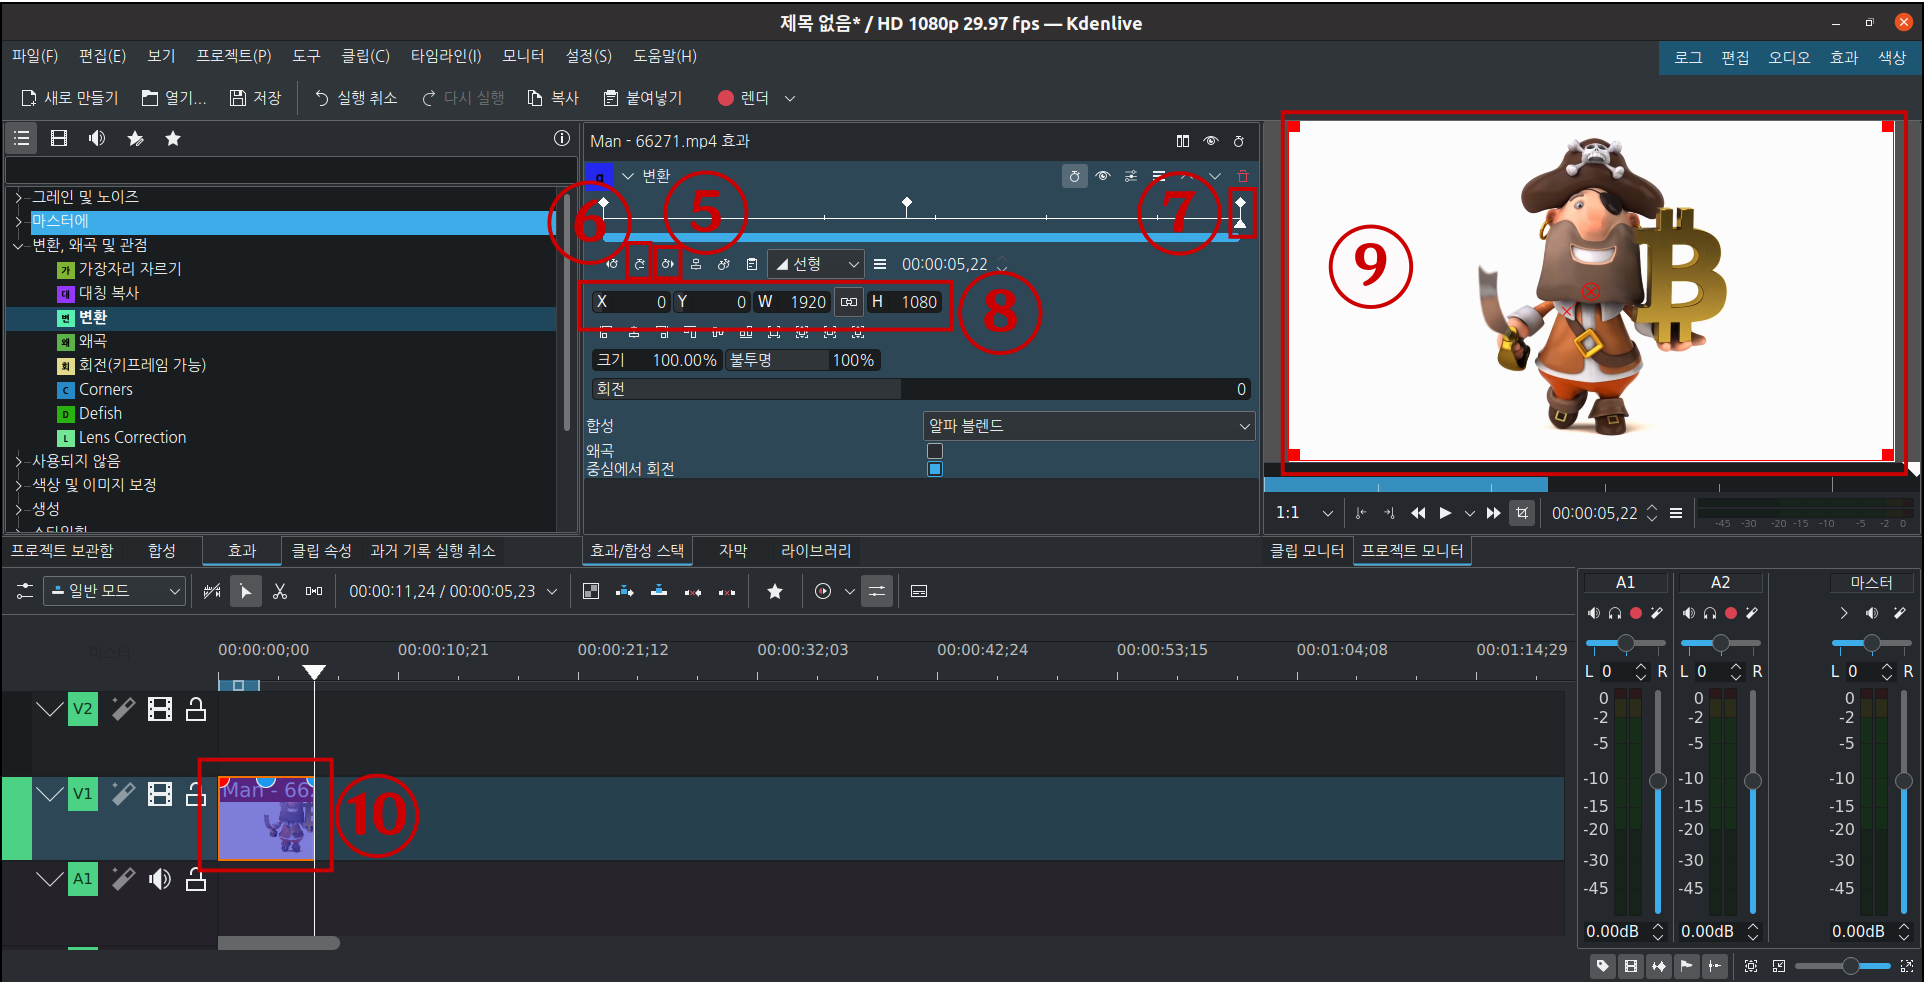
Task: Open the 선형 keyframe interpolation dropdown
Action: 815,264
